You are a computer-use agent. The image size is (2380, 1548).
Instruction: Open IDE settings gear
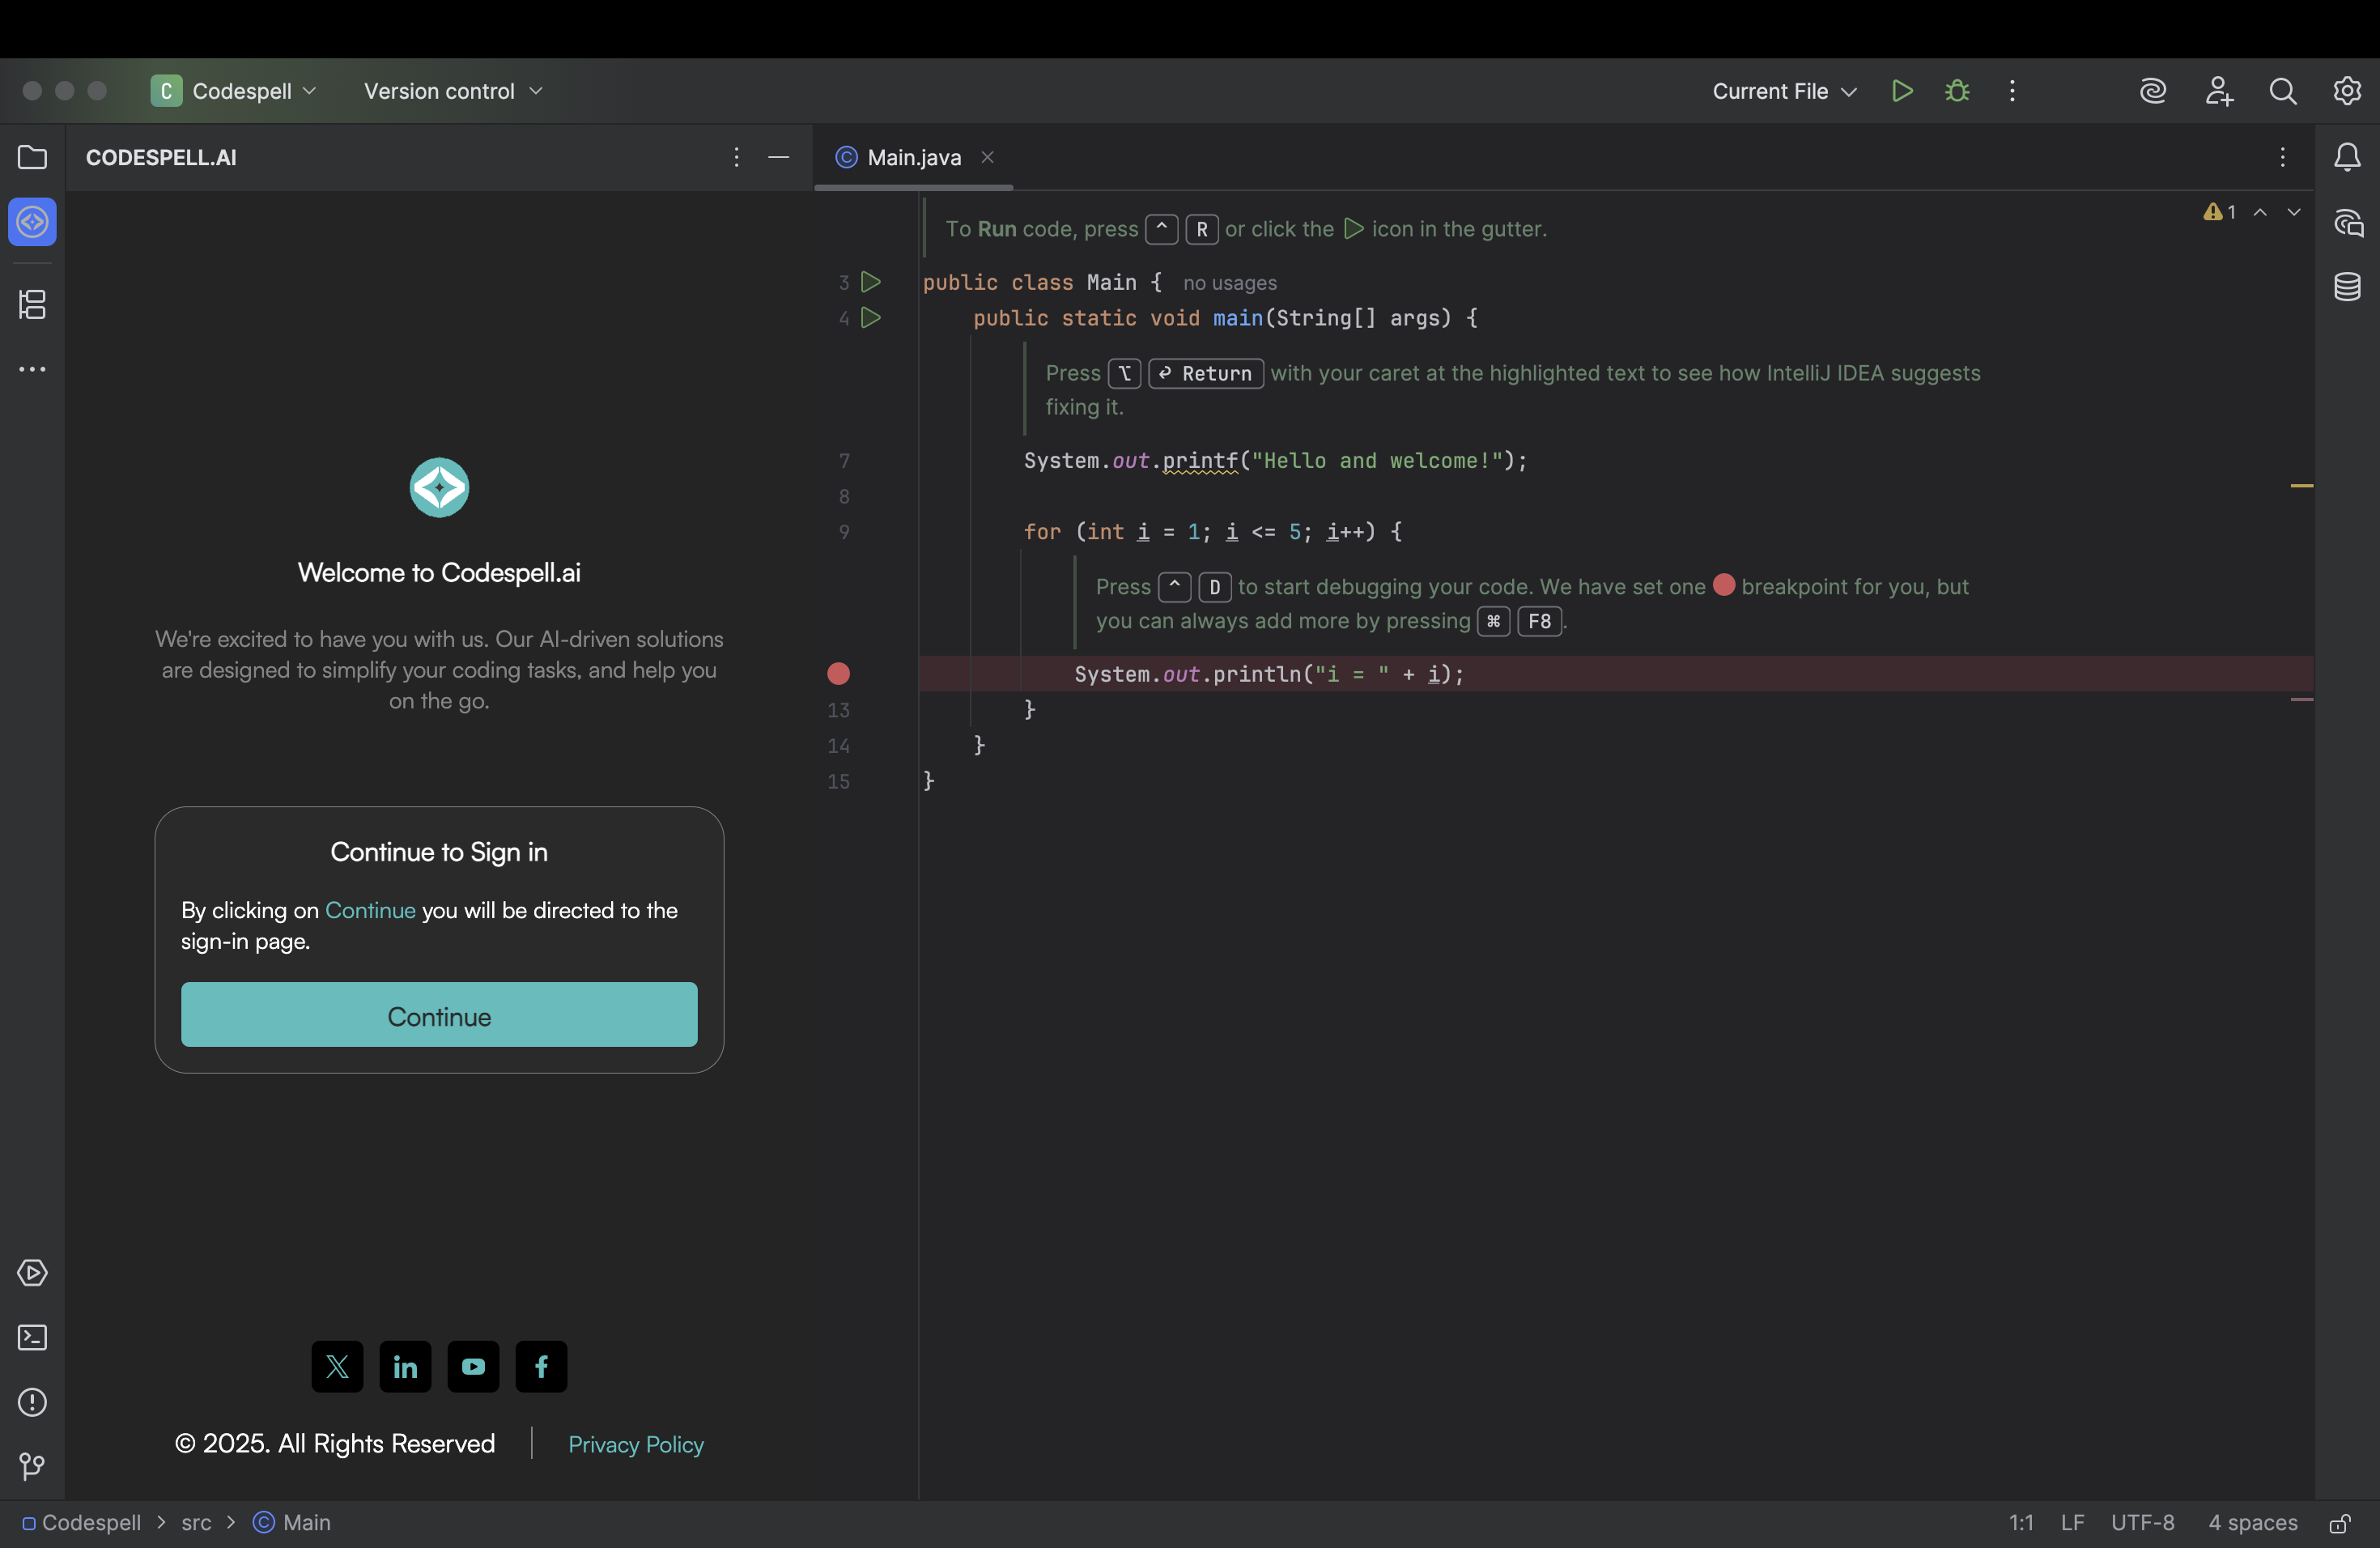coord(2347,91)
